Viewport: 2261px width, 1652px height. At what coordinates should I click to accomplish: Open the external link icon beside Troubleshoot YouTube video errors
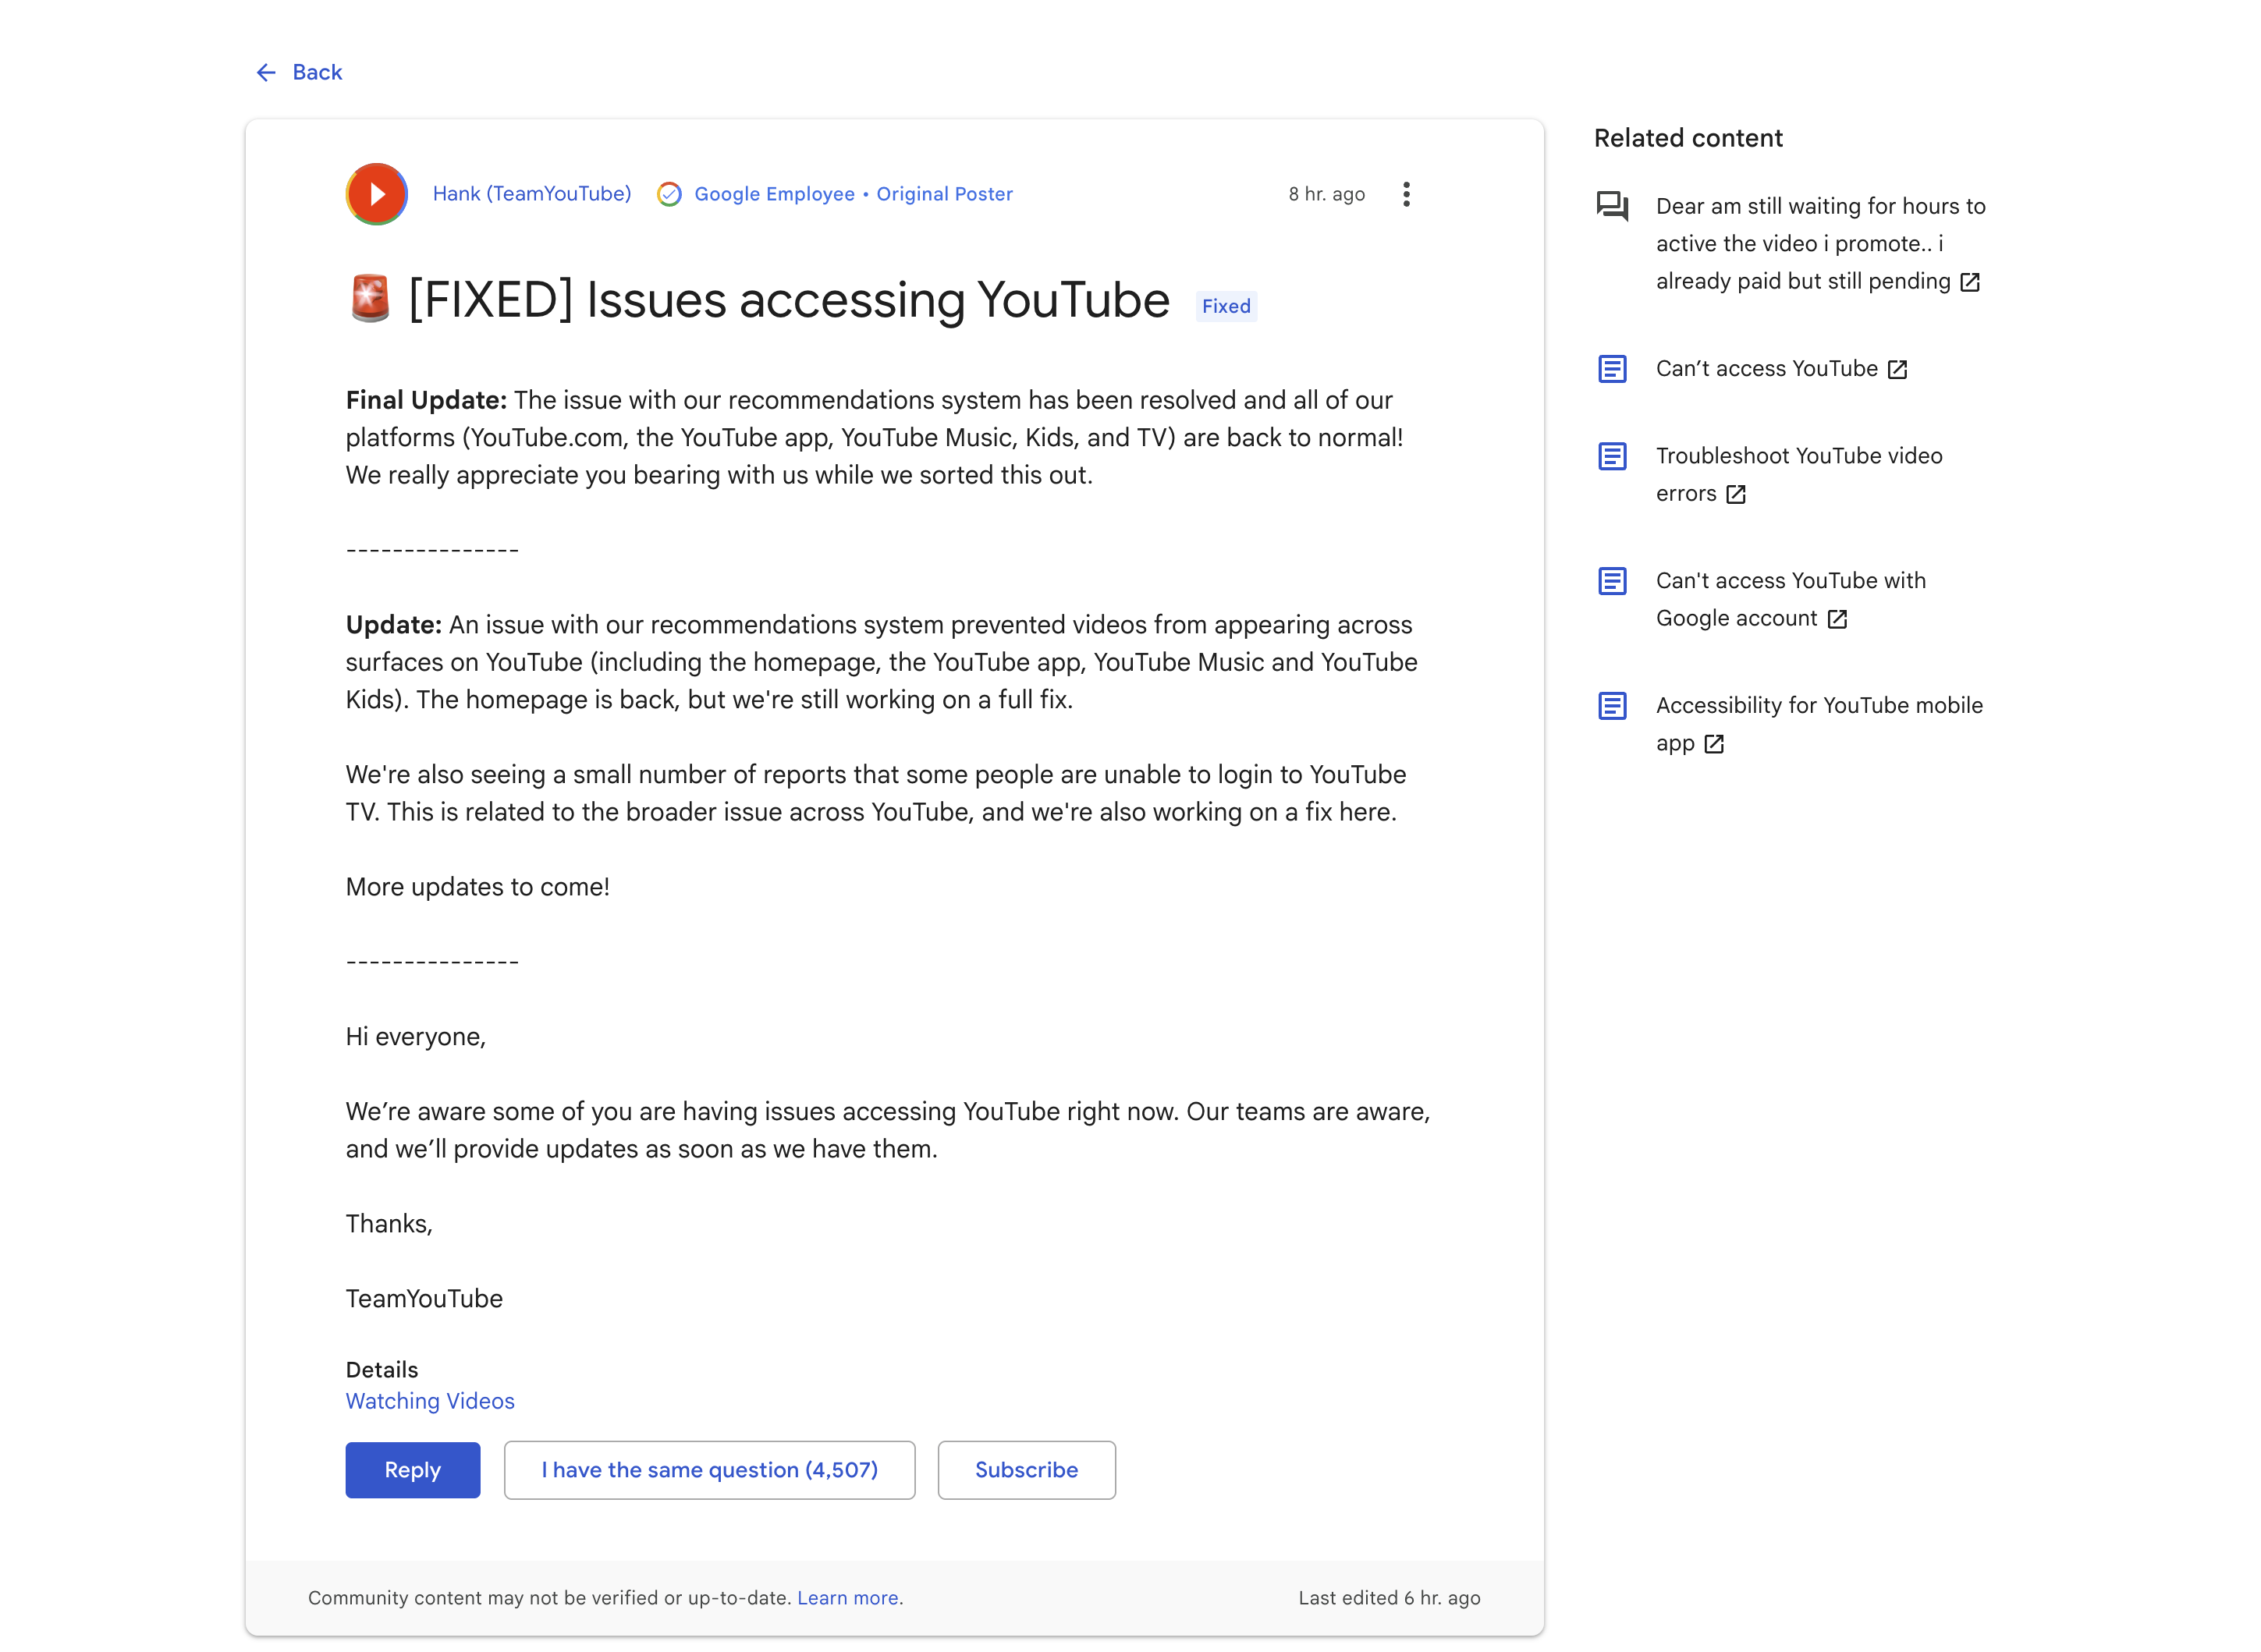point(1736,494)
